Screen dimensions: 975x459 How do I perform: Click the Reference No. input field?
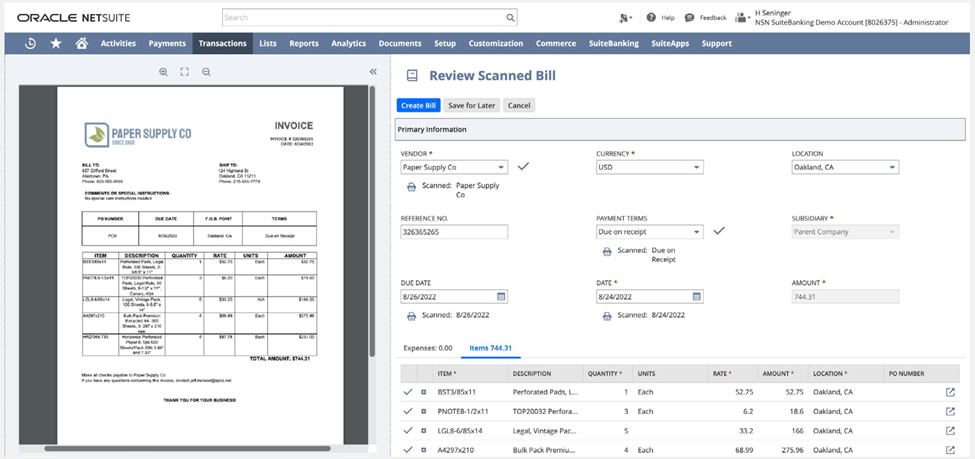(454, 232)
